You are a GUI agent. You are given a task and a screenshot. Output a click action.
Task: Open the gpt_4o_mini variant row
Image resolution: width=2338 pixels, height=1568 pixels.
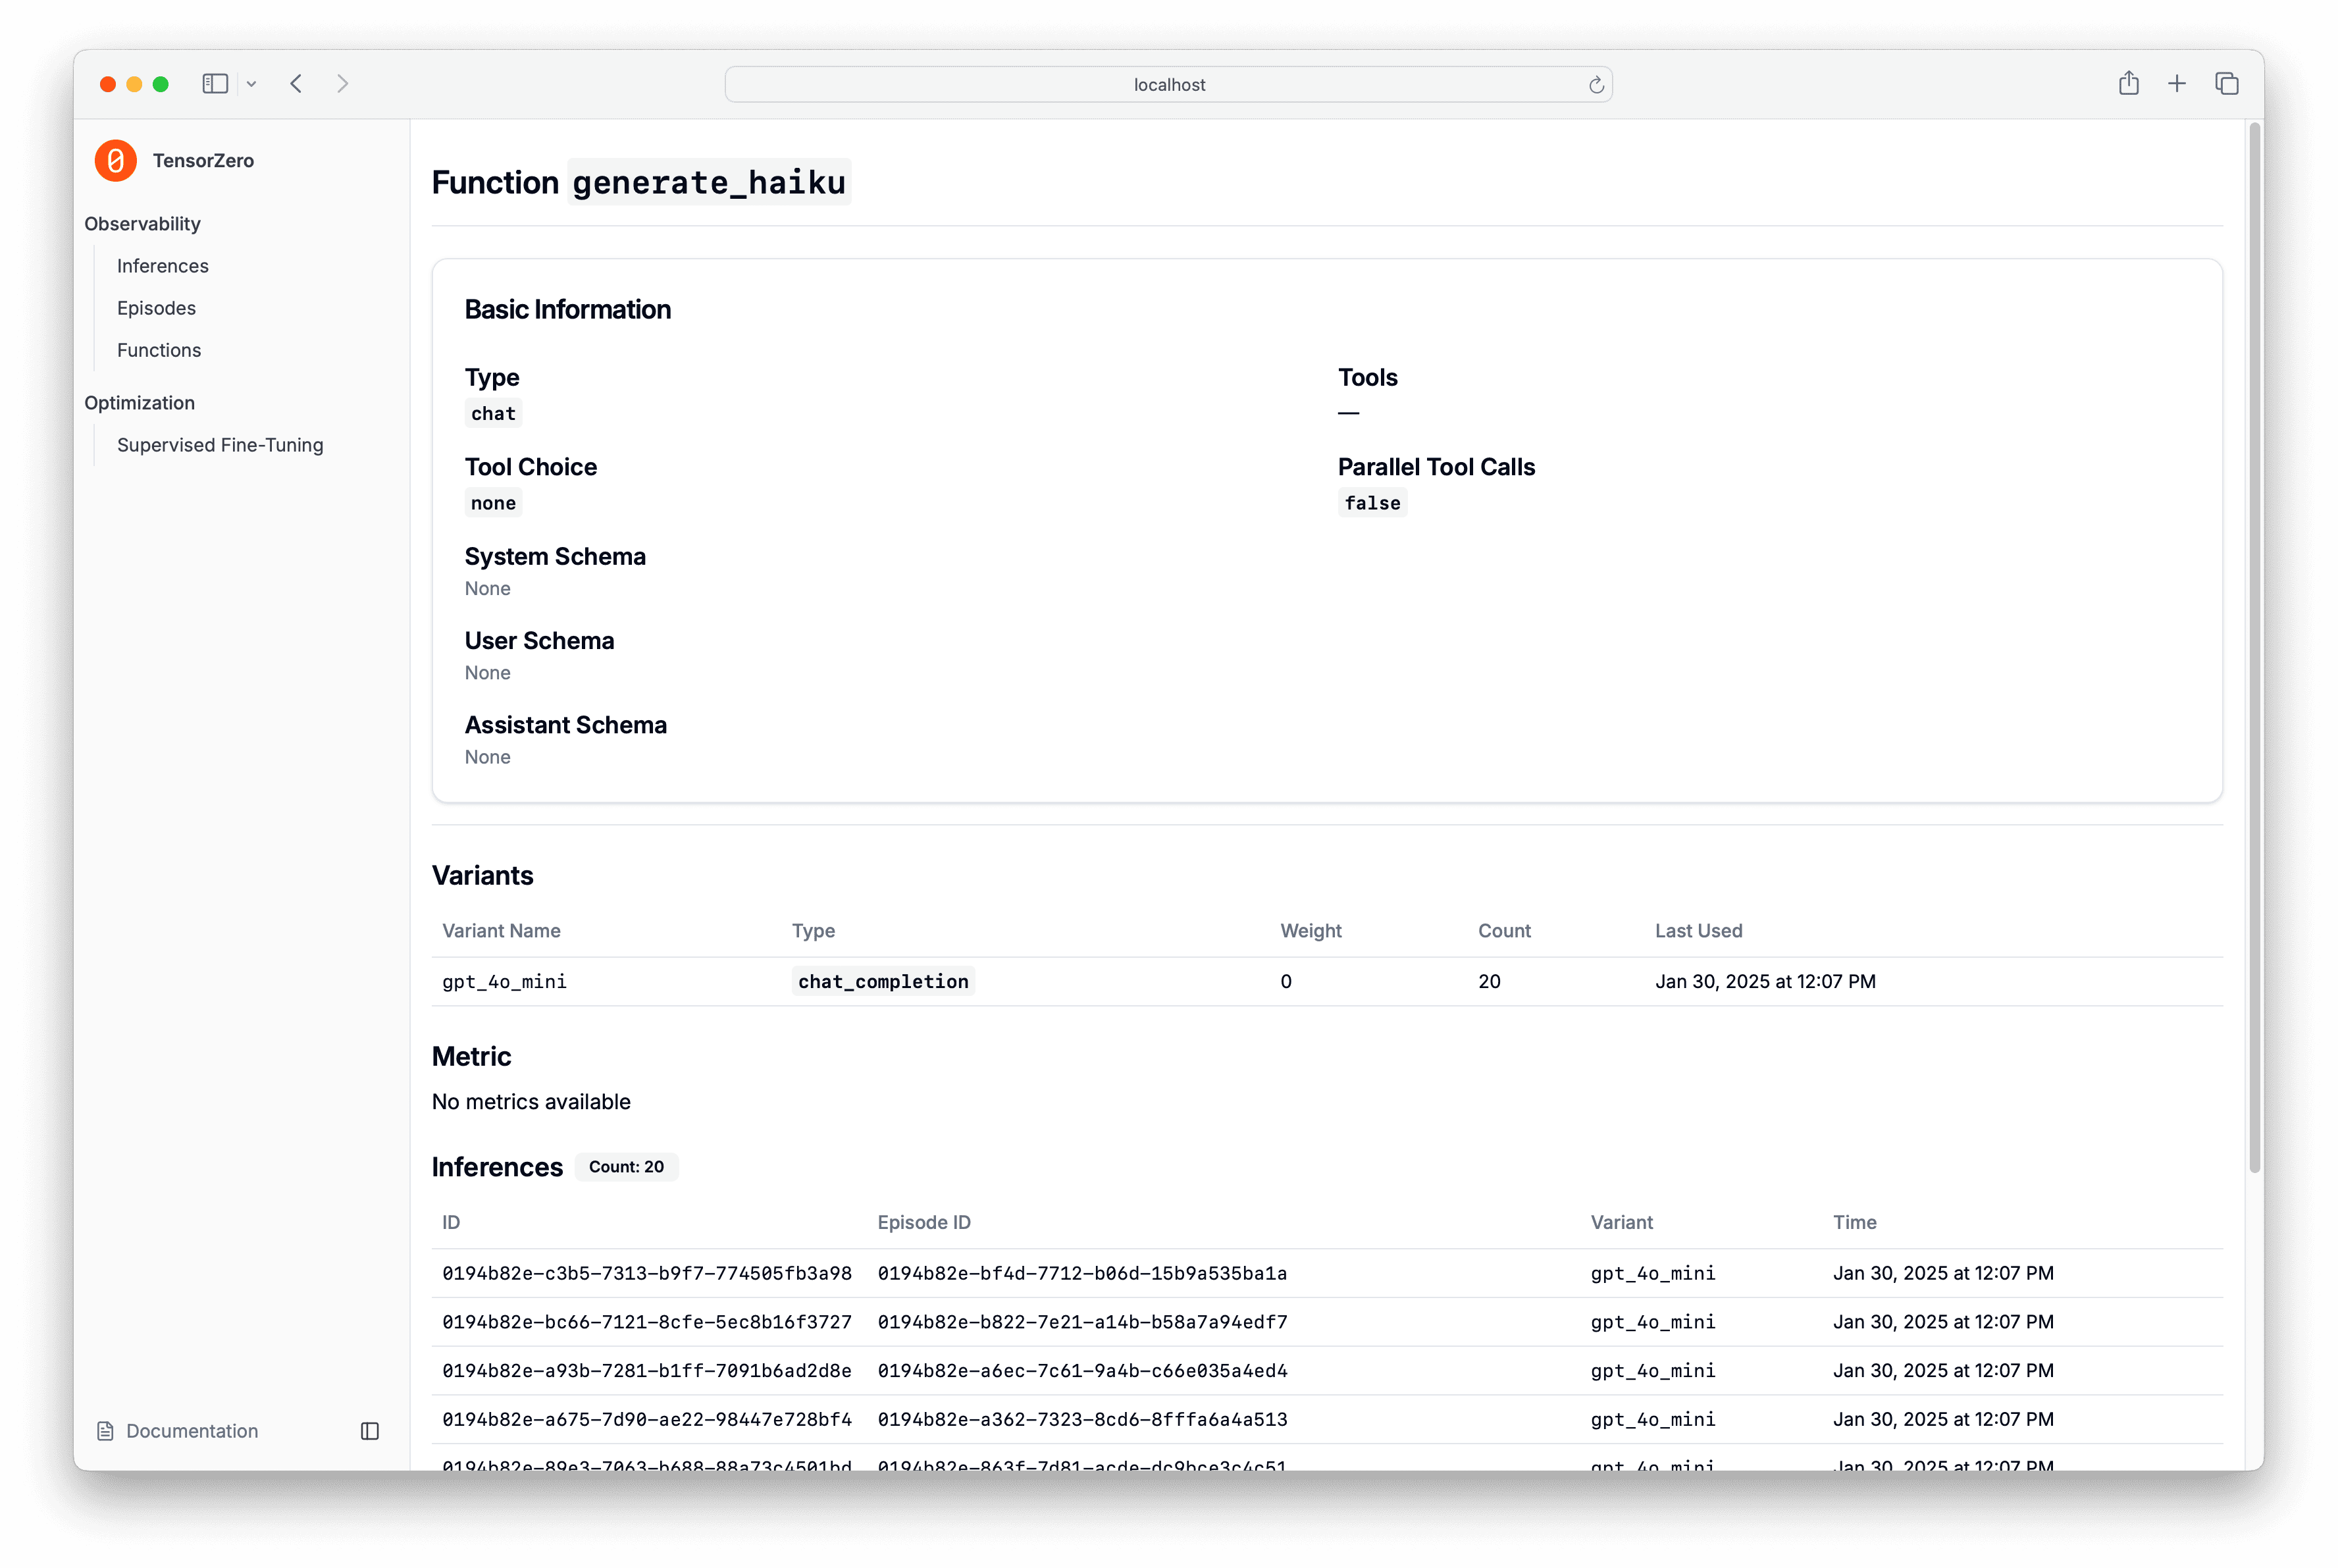coord(504,981)
